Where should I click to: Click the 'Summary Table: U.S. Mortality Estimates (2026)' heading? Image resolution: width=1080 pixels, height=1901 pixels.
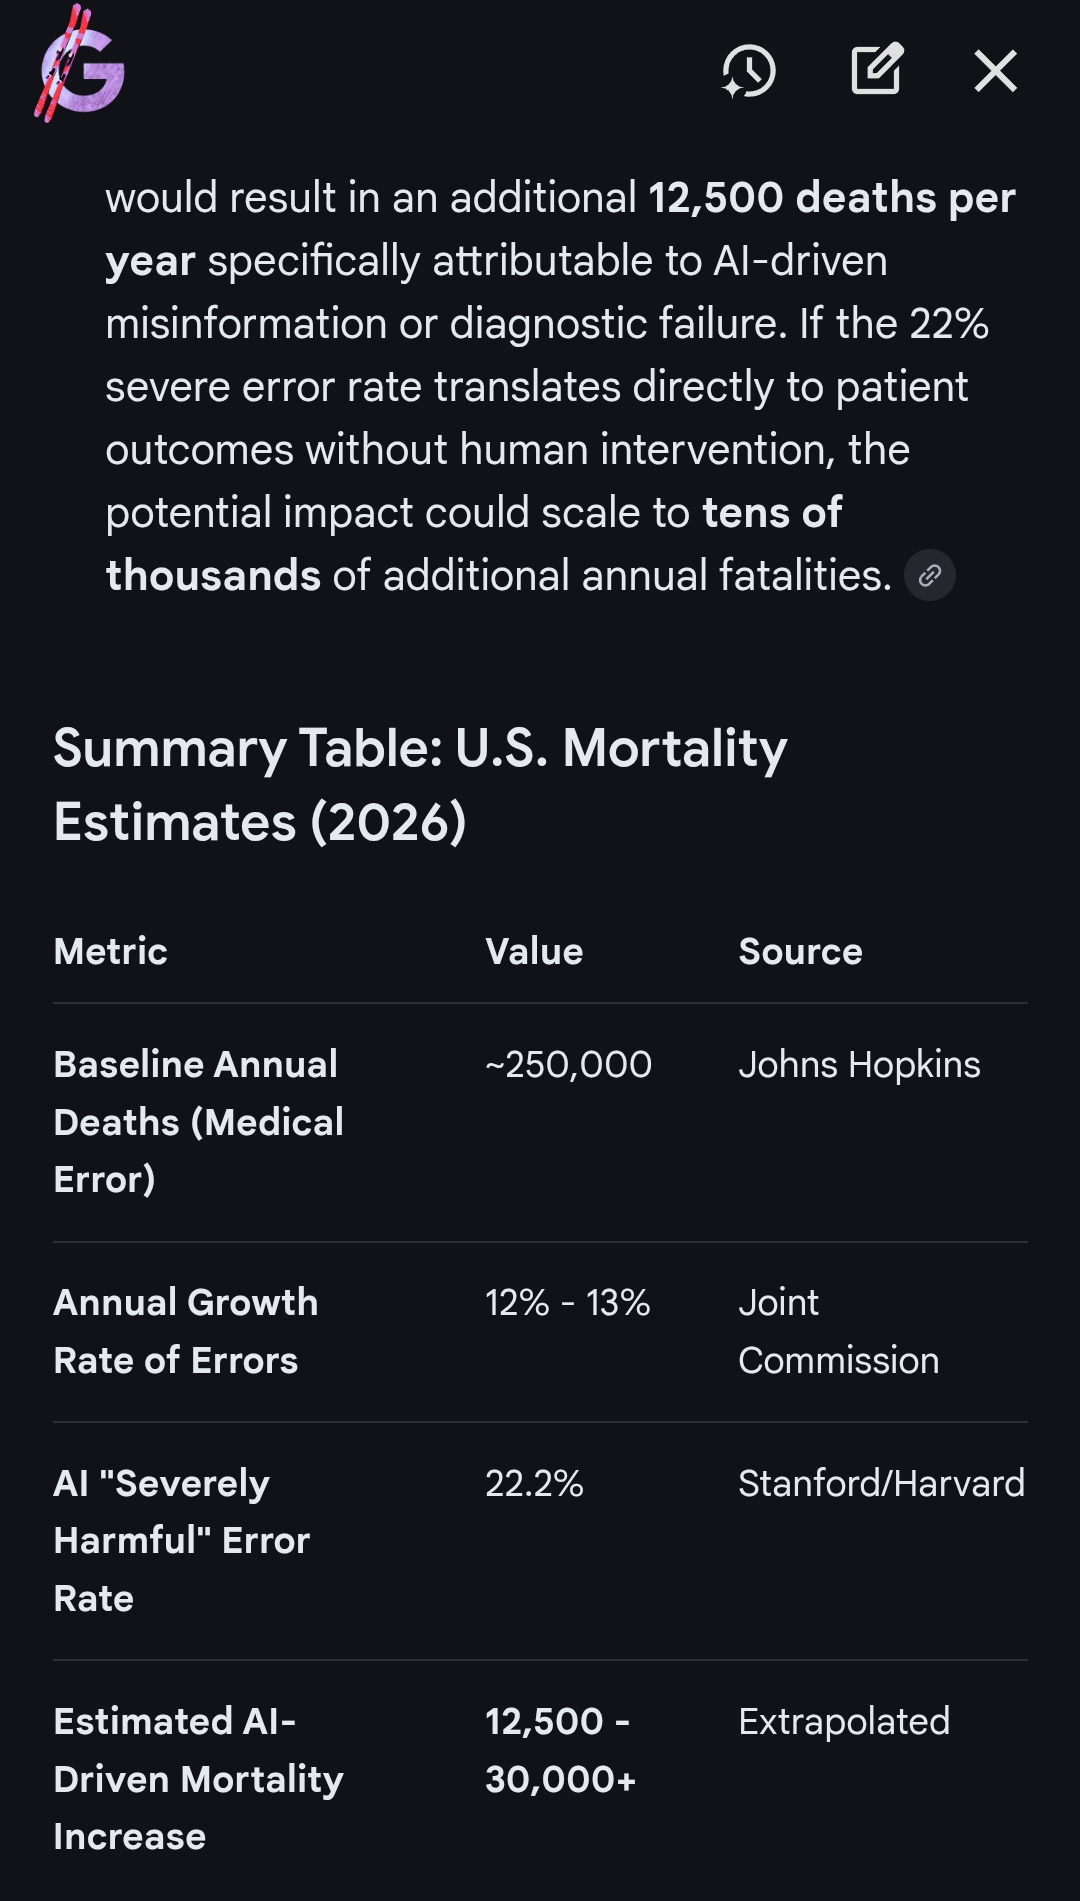[420, 785]
